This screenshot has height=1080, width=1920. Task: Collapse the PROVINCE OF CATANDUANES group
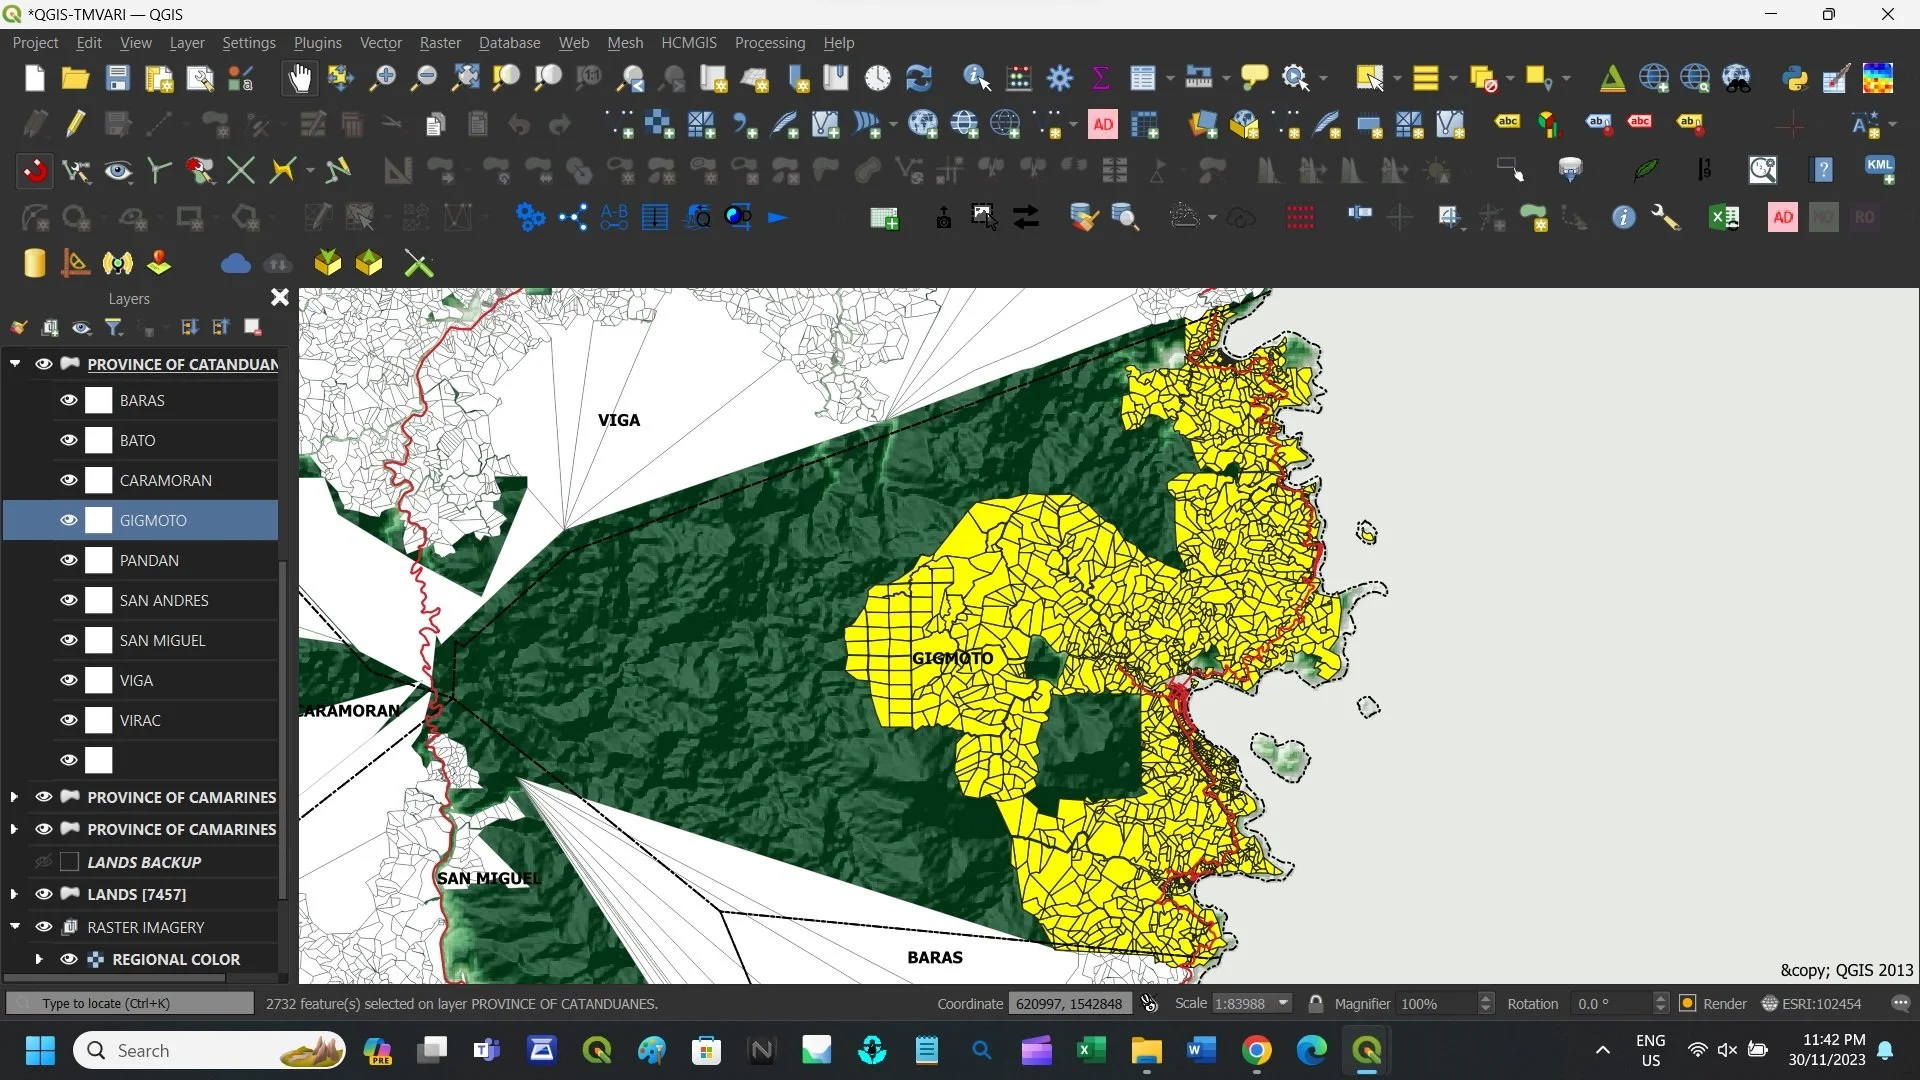15,364
